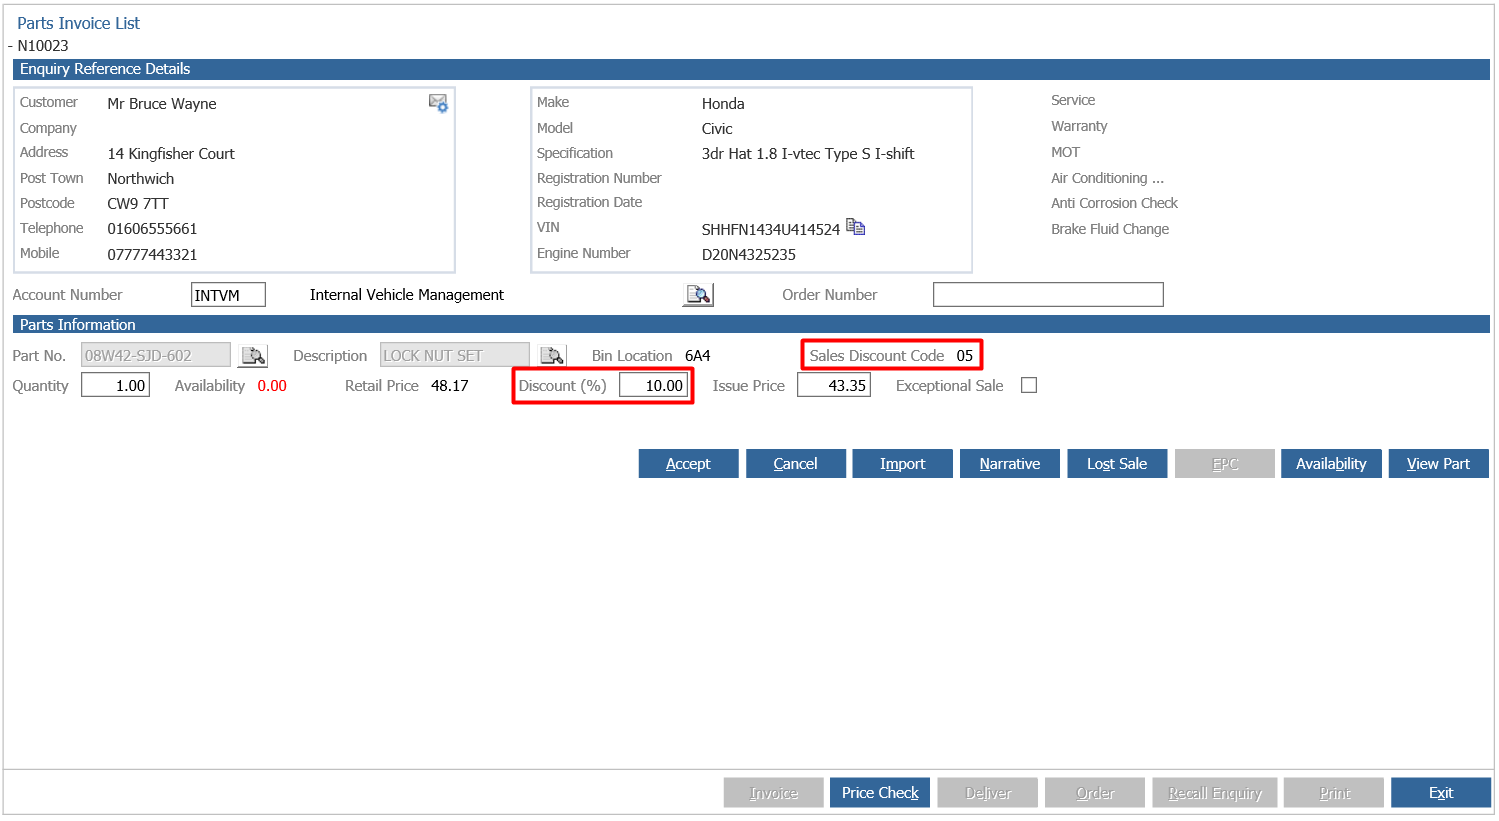Click the disabled Deliver button
This screenshot has width=1499, height=821.
[x=988, y=792]
